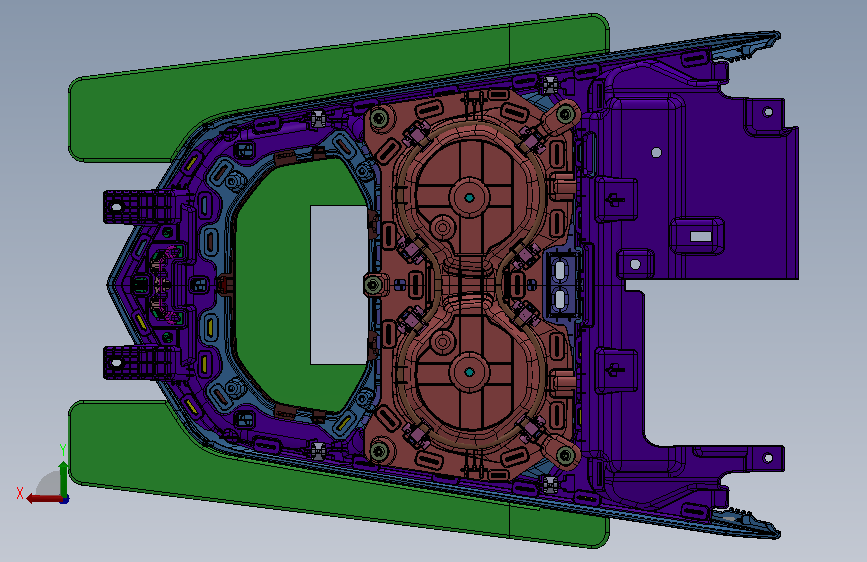Pick the bottom-left screw boss of the cup holder
Image resolution: width=867 pixels, height=562 pixels.
[x=379, y=451]
